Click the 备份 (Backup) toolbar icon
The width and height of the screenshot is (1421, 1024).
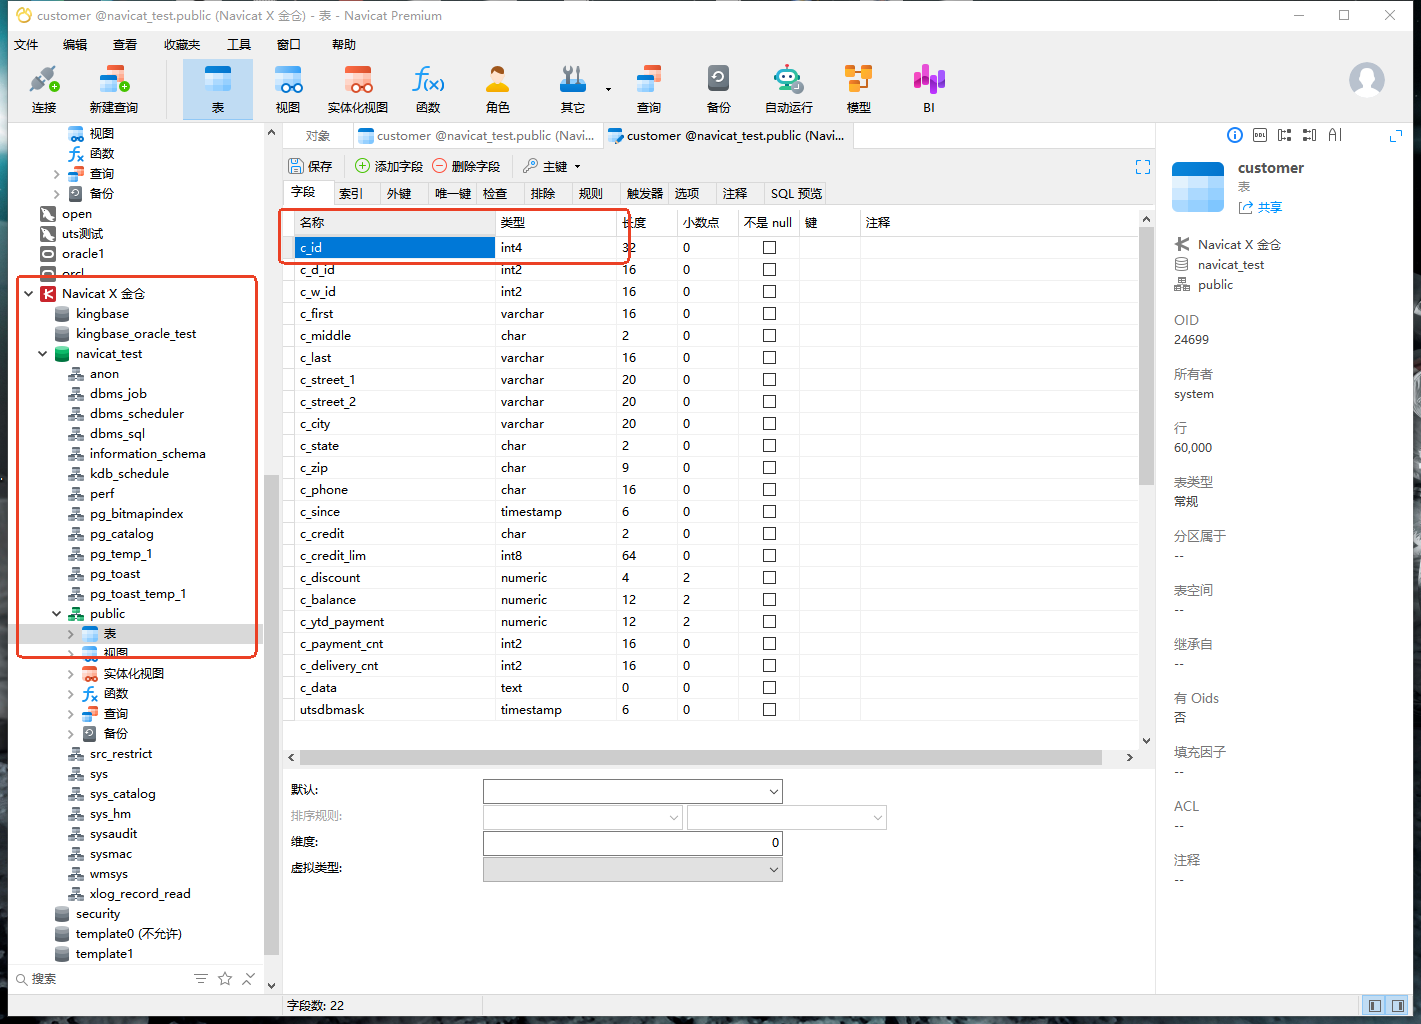click(x=718, y=89)
